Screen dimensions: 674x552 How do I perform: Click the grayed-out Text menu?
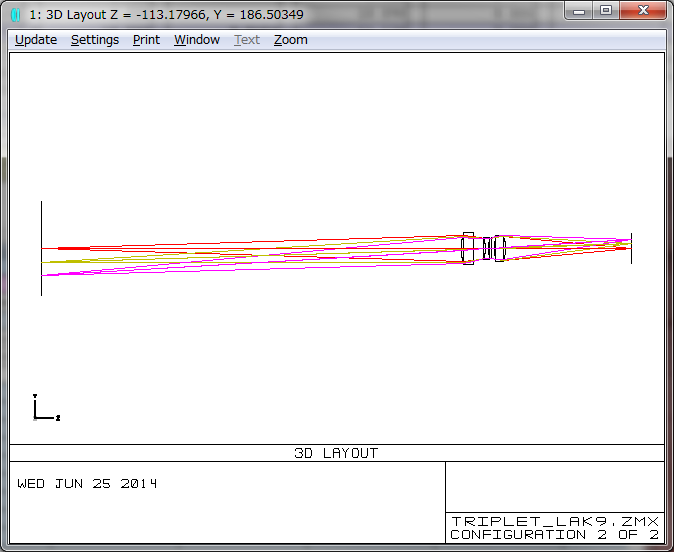(247, 40)
